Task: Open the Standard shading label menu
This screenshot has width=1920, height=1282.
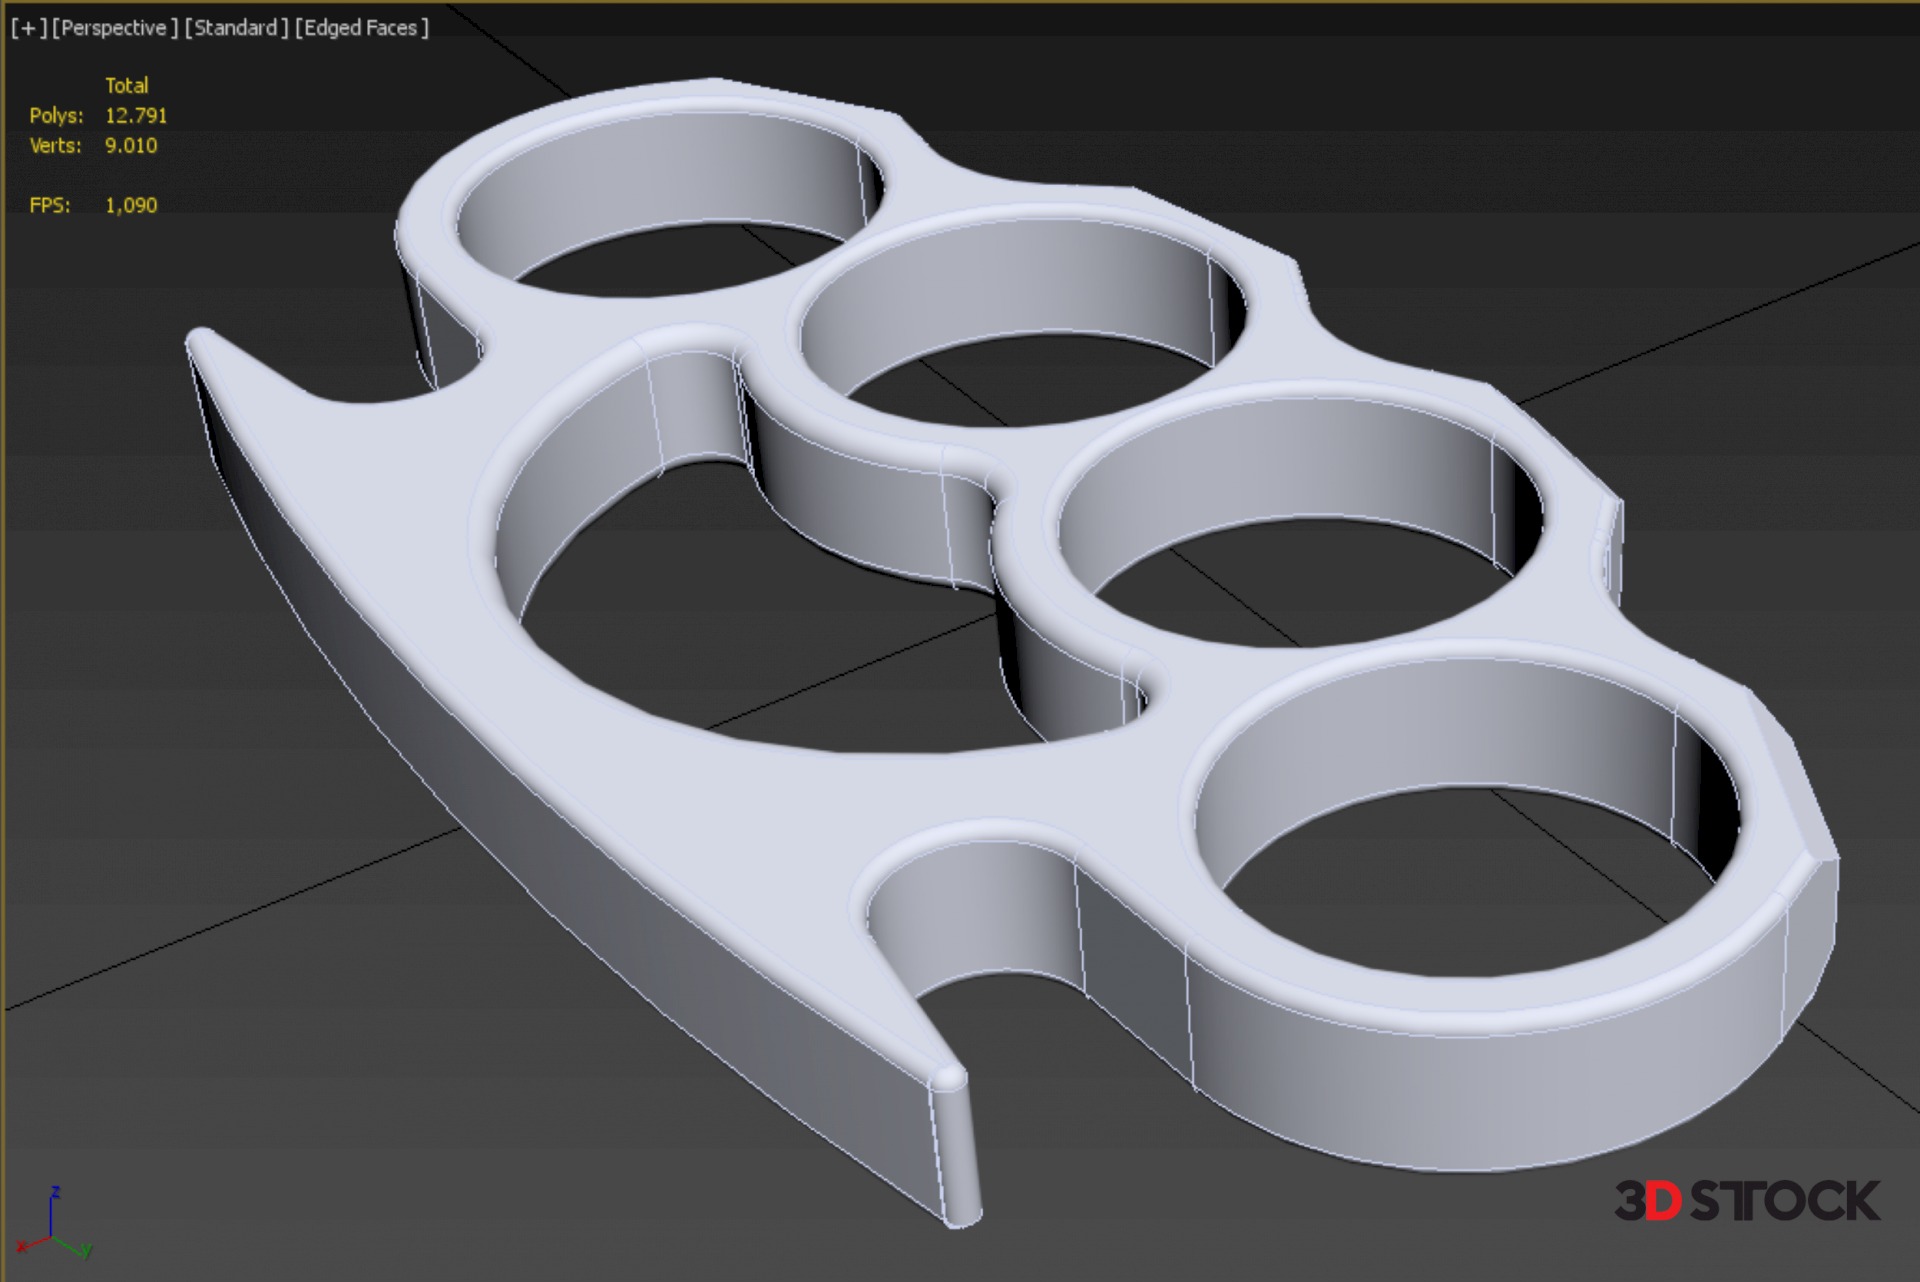Action: click(x=236, y=28)
